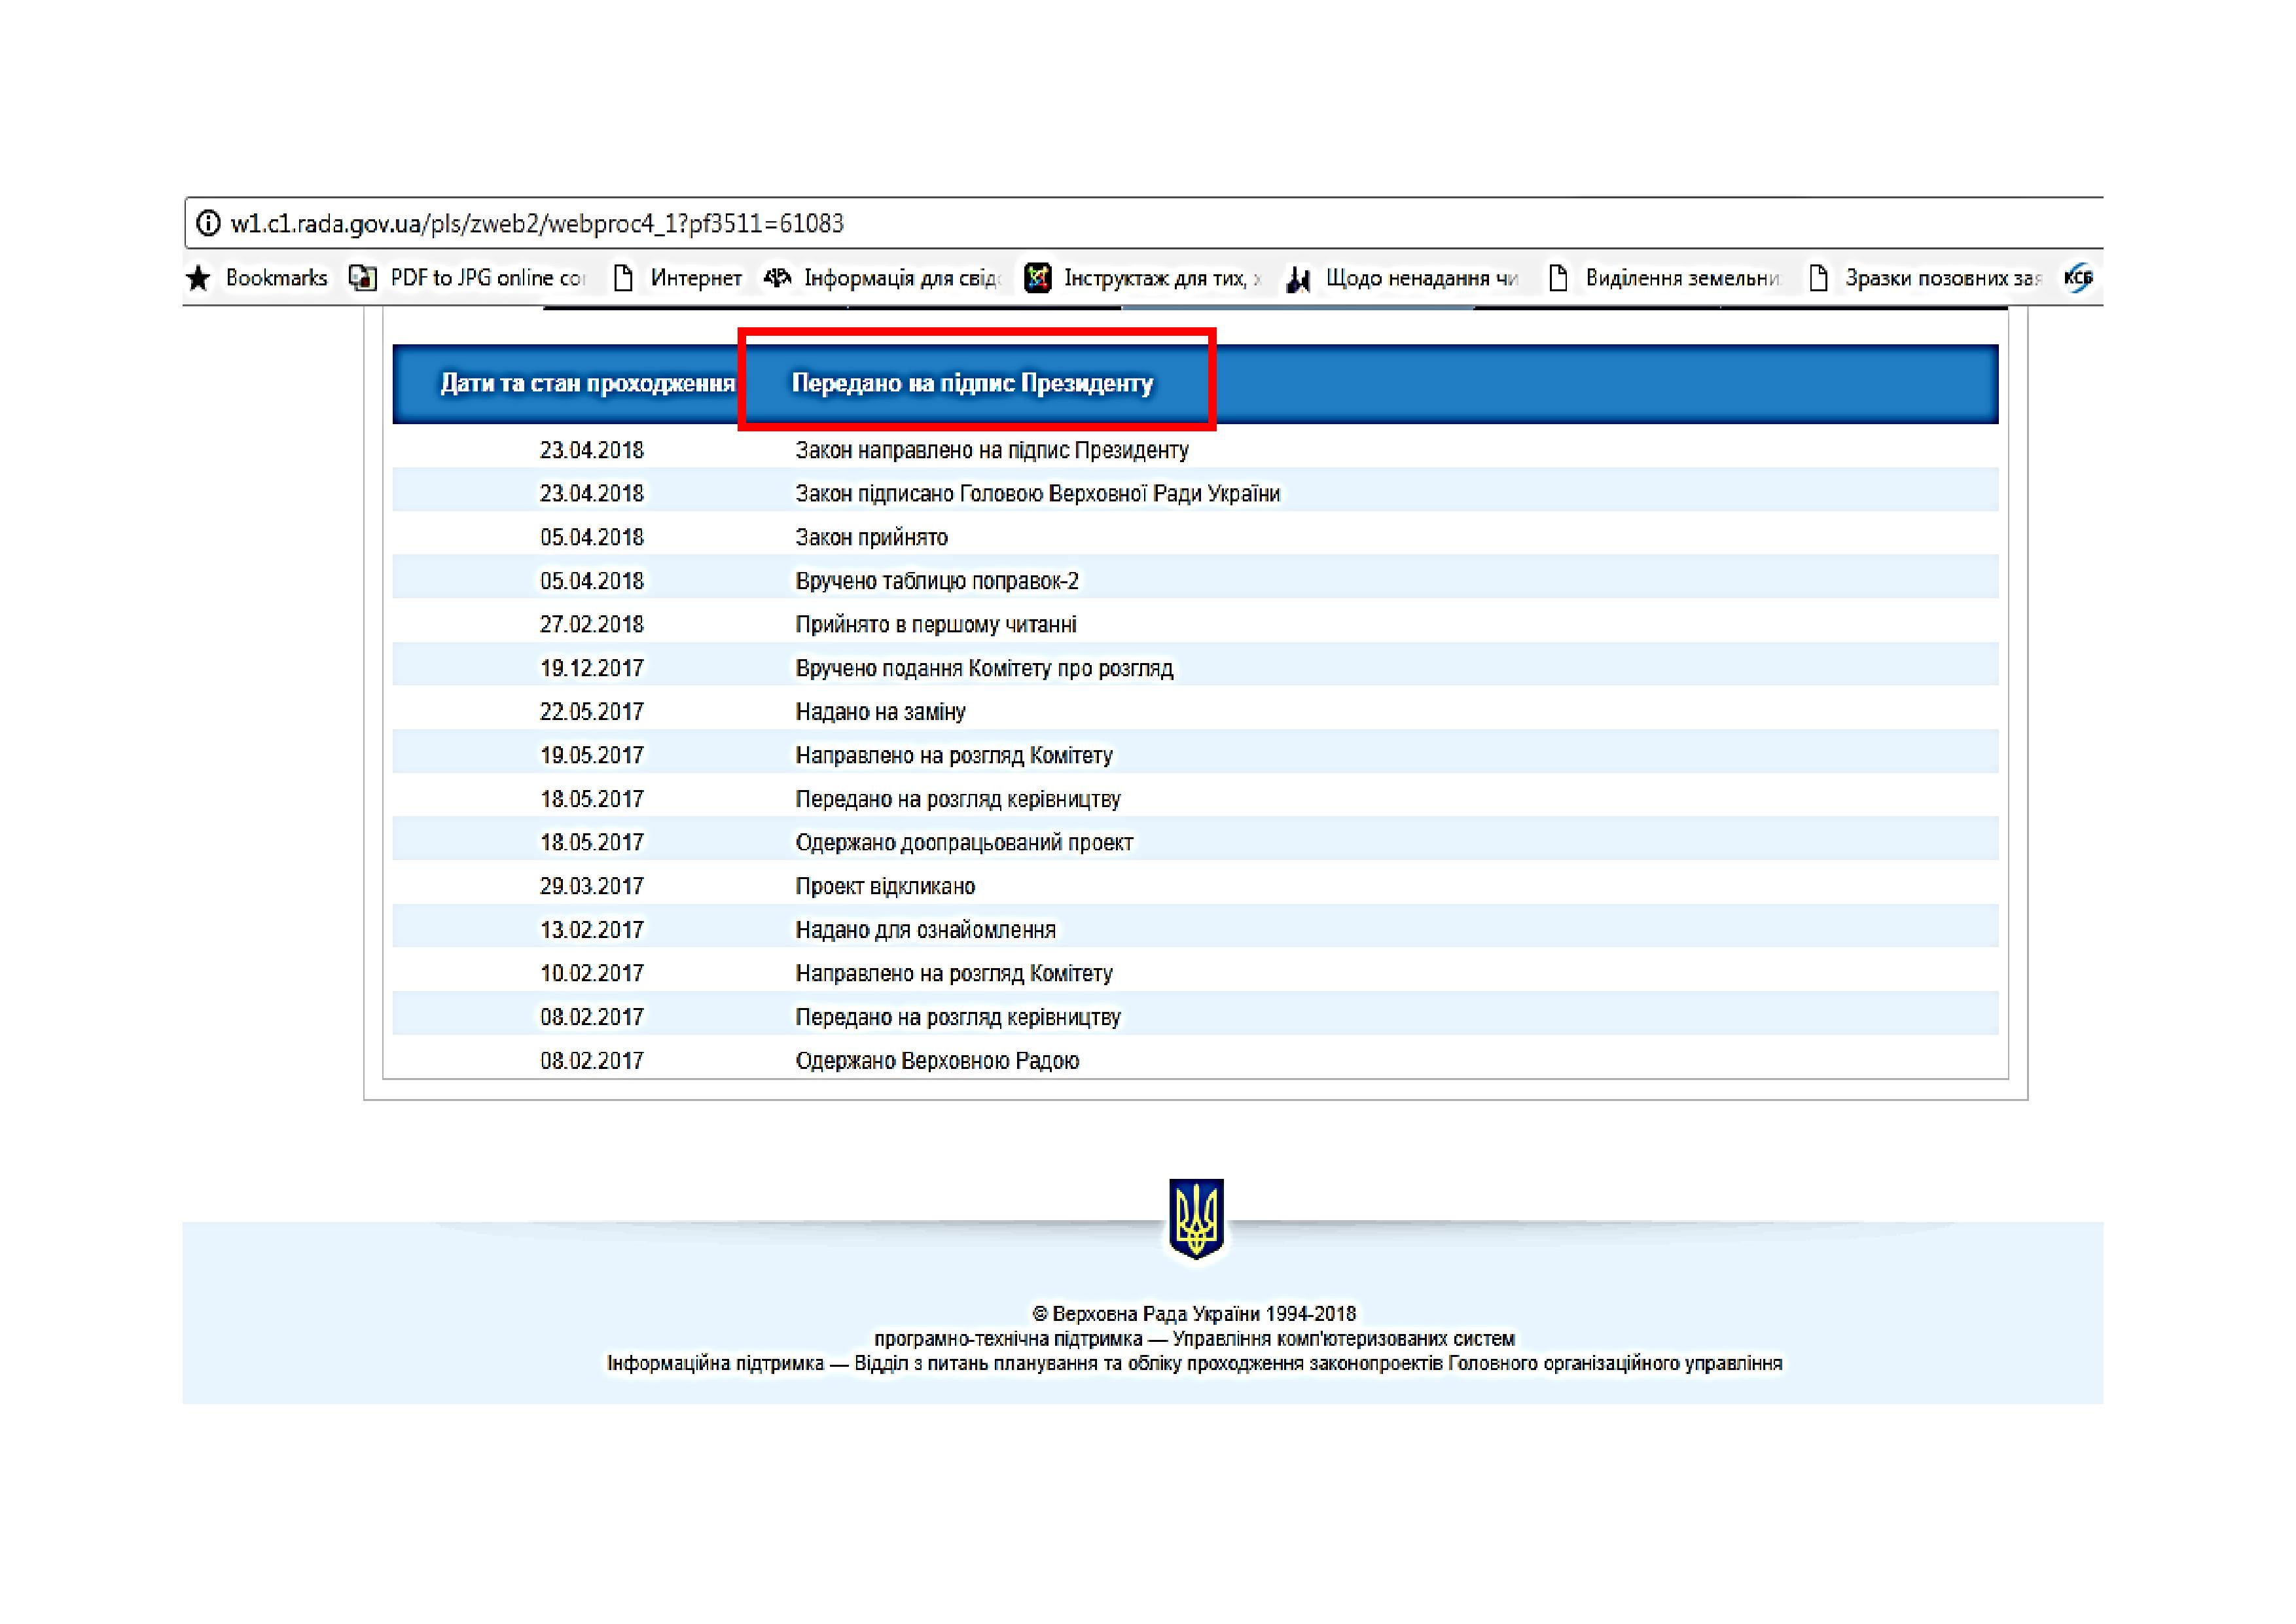Click the 18.05.2017 date of Одержано доопрацьований row
The width and height of the screenshot is (2296, 1624).
pos(592,842)
